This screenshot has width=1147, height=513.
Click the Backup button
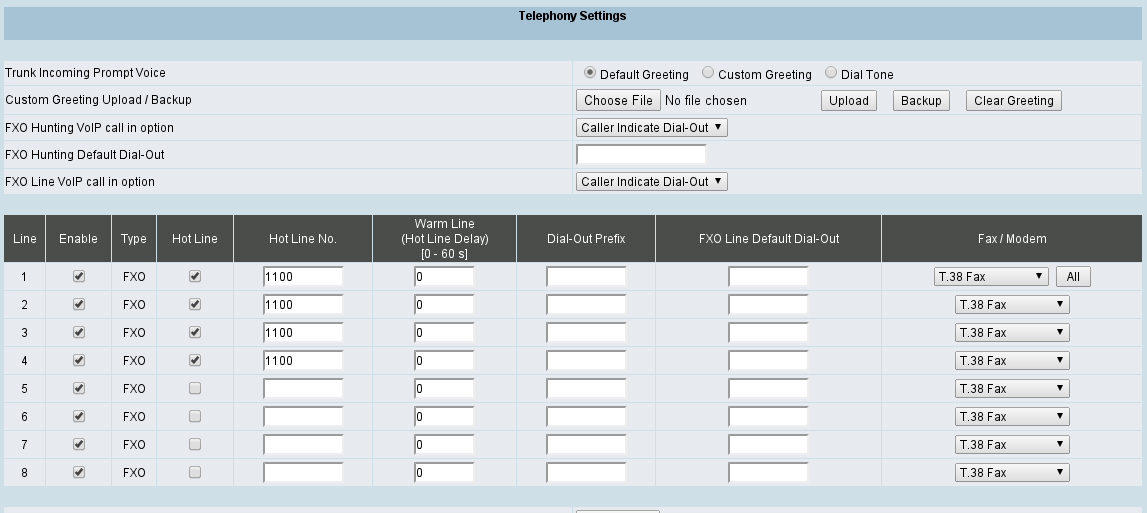coord(921,101)
